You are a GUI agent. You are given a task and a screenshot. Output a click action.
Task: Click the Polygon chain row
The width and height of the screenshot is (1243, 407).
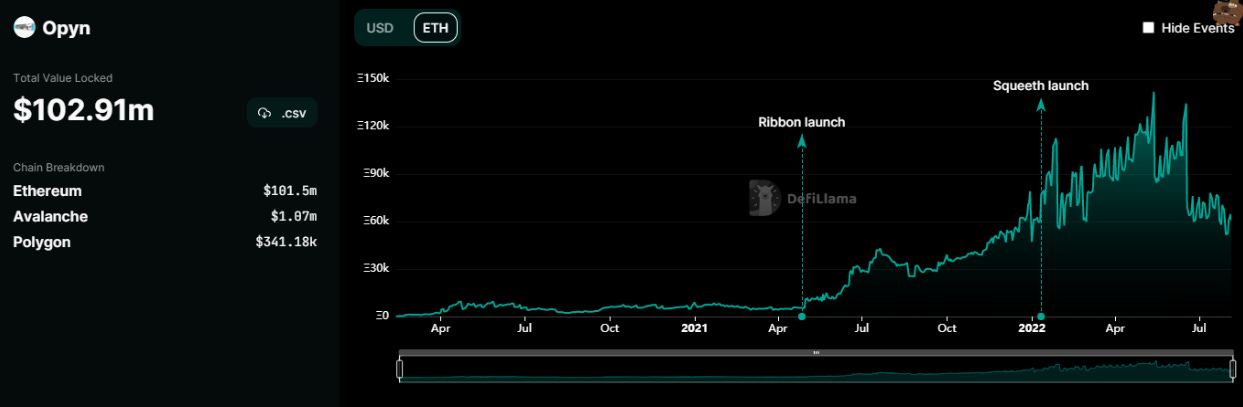pos(165,242)
